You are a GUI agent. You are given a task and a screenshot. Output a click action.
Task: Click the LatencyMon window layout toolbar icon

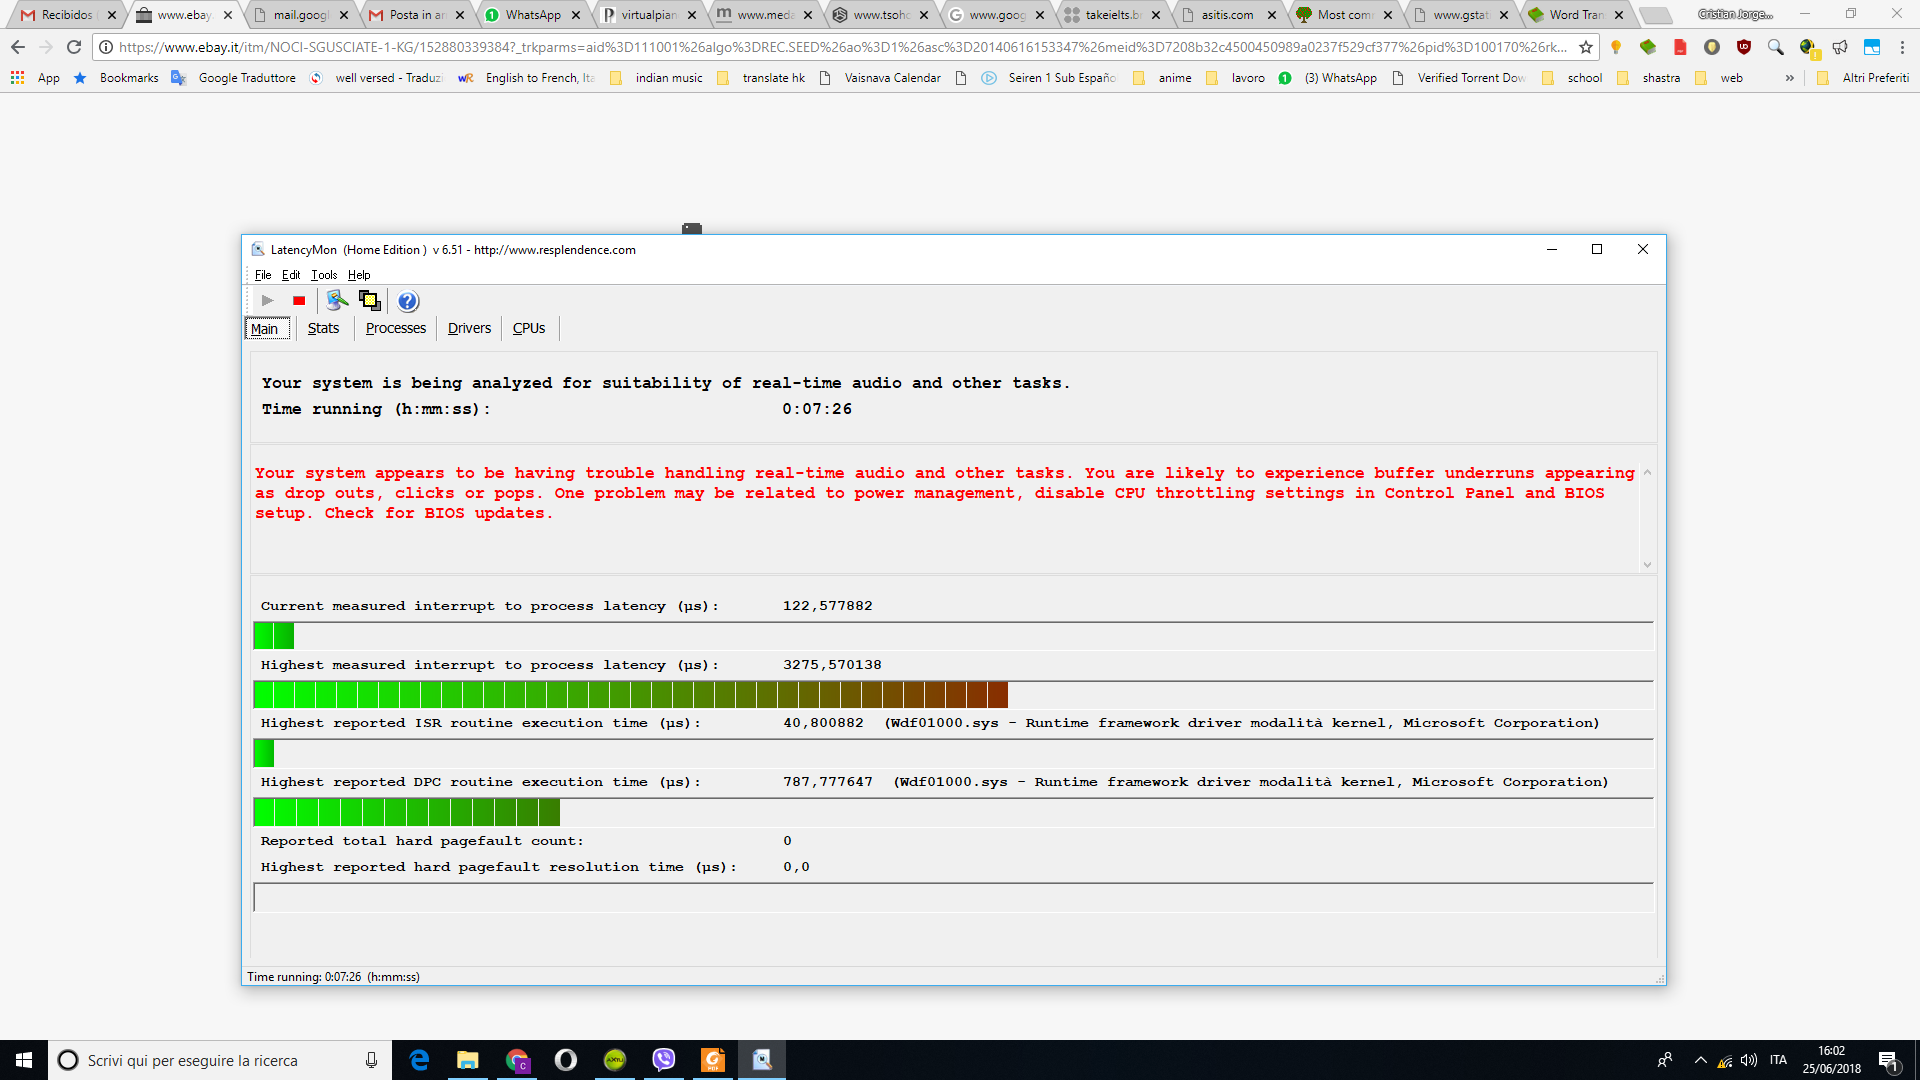tap(370, 300)
